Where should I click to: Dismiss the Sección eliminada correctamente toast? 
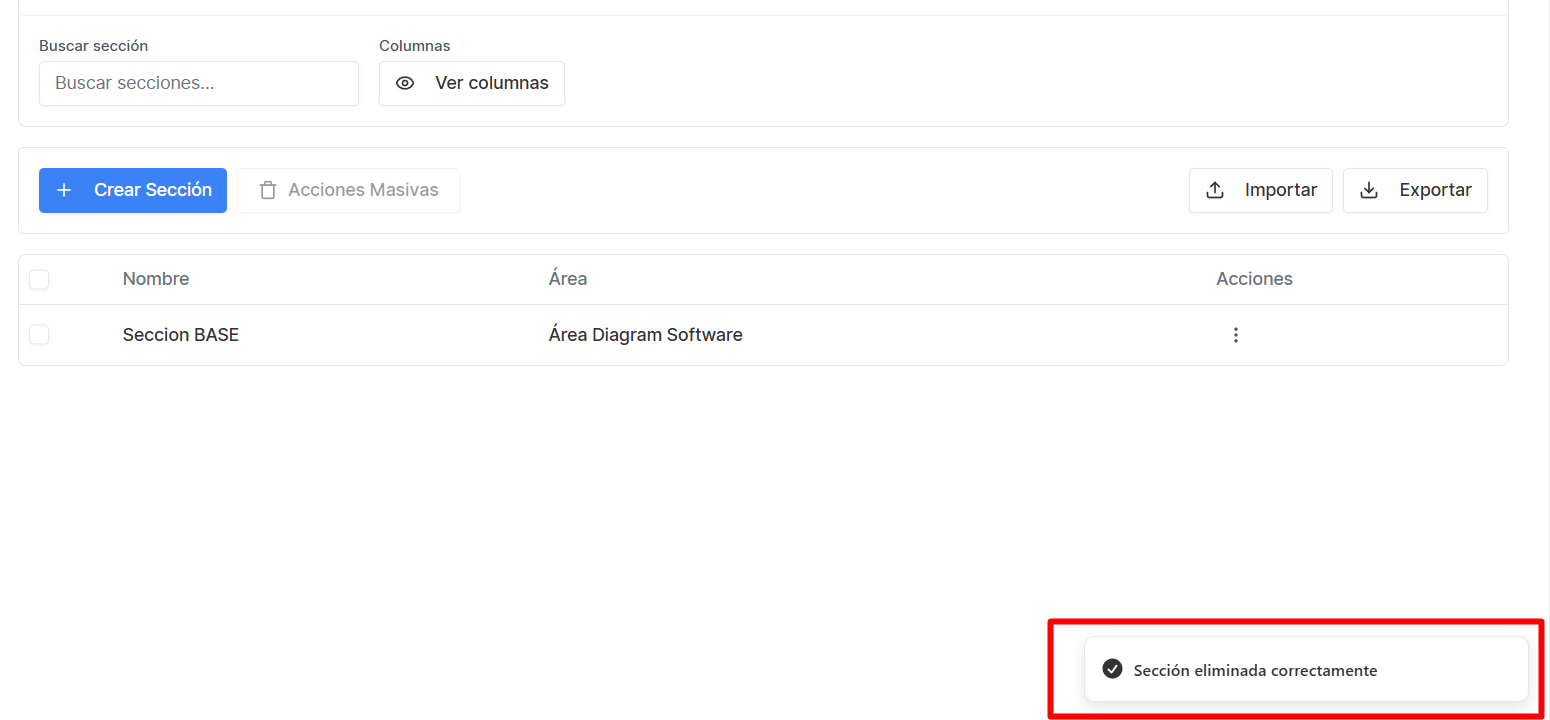pos(1306,669)
